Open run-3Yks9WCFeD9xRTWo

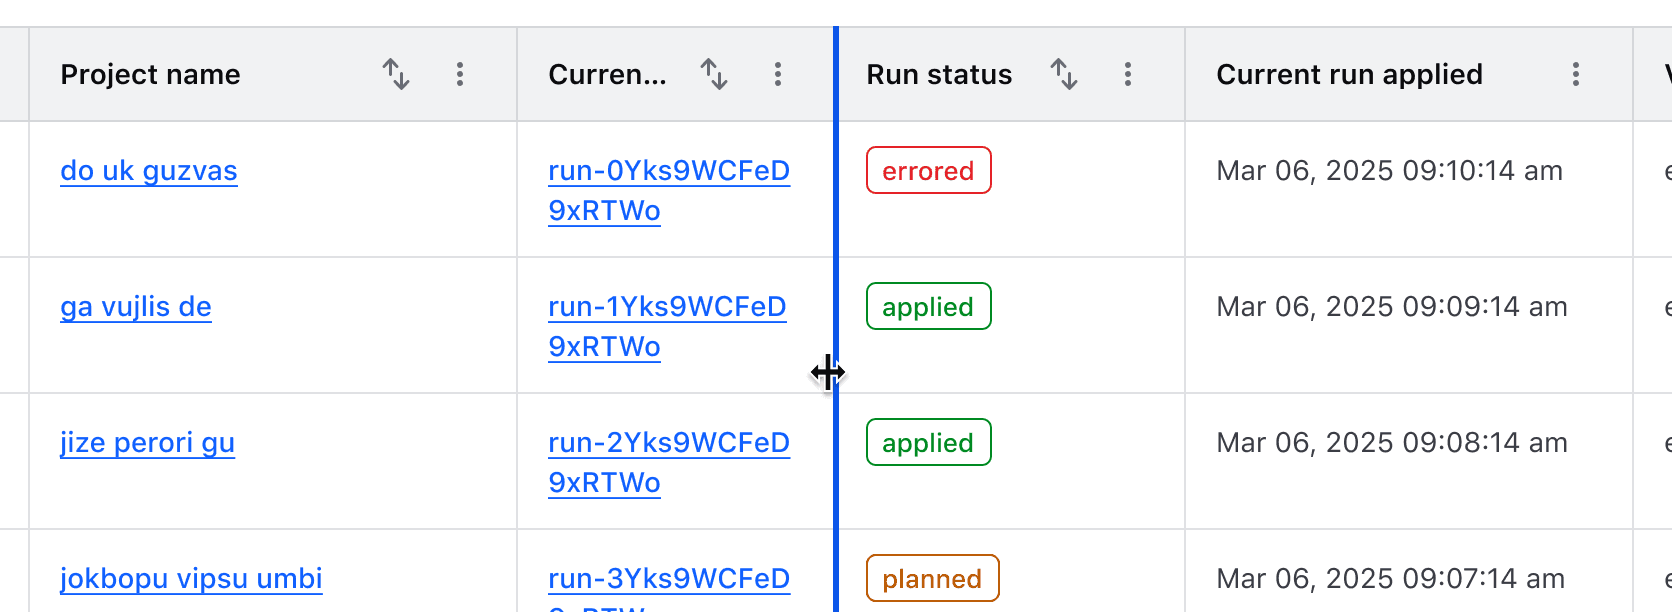669,578
